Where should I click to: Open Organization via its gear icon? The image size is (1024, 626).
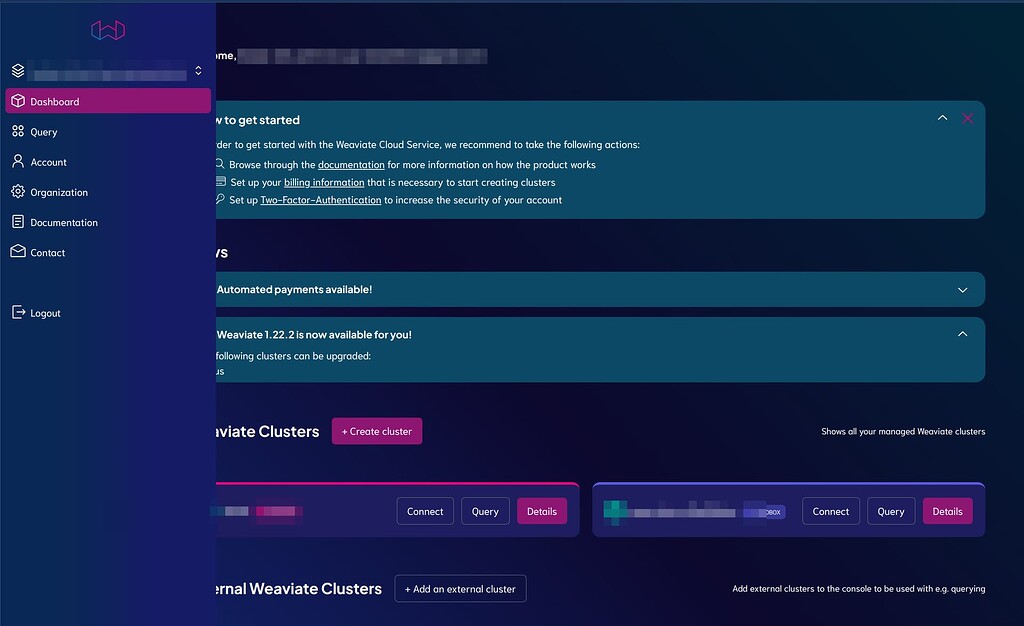click(x=17, y=191)
